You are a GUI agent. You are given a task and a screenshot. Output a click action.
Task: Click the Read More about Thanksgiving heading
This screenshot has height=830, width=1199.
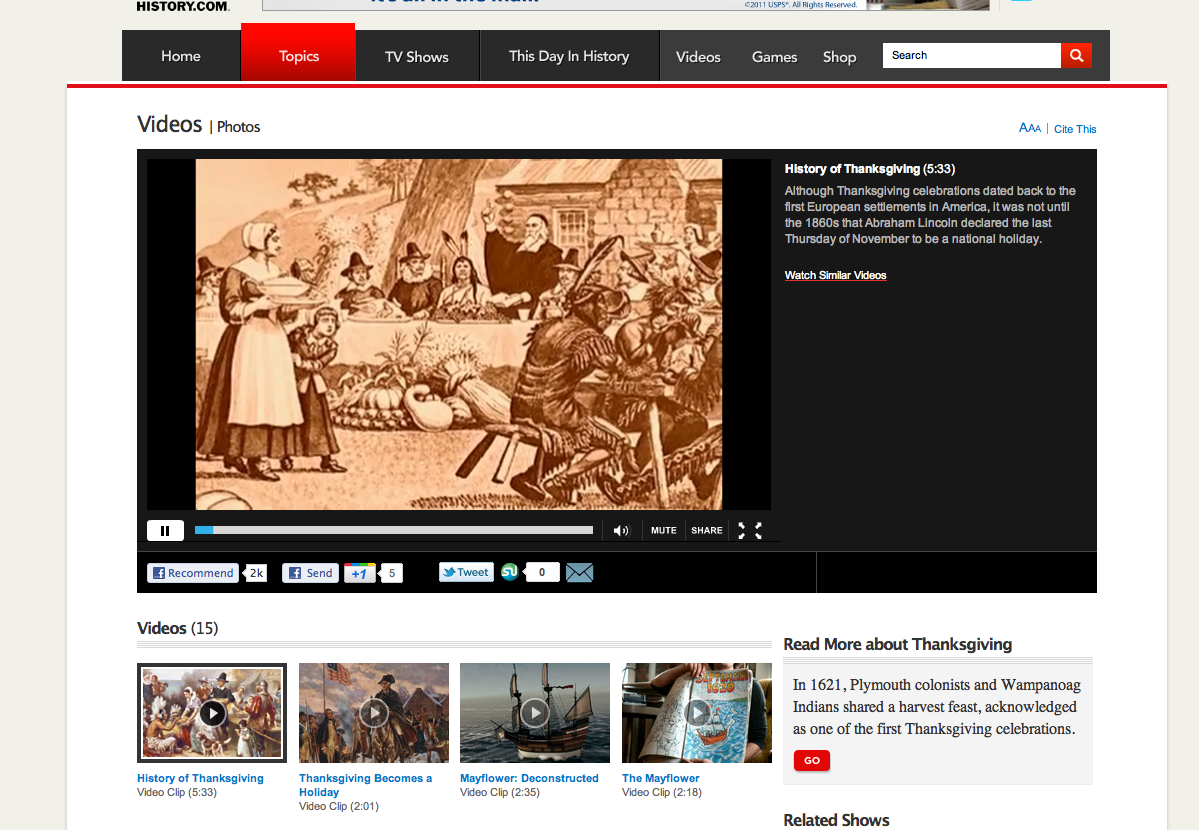coord(898,645)
